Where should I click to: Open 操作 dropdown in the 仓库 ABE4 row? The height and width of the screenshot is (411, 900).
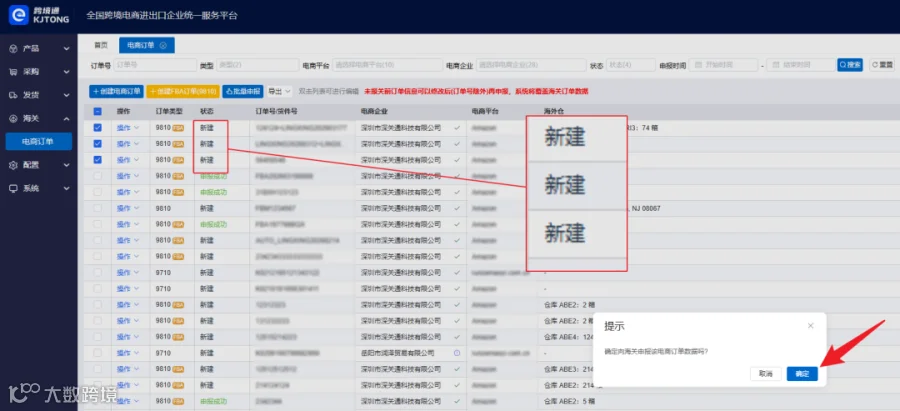128,337
